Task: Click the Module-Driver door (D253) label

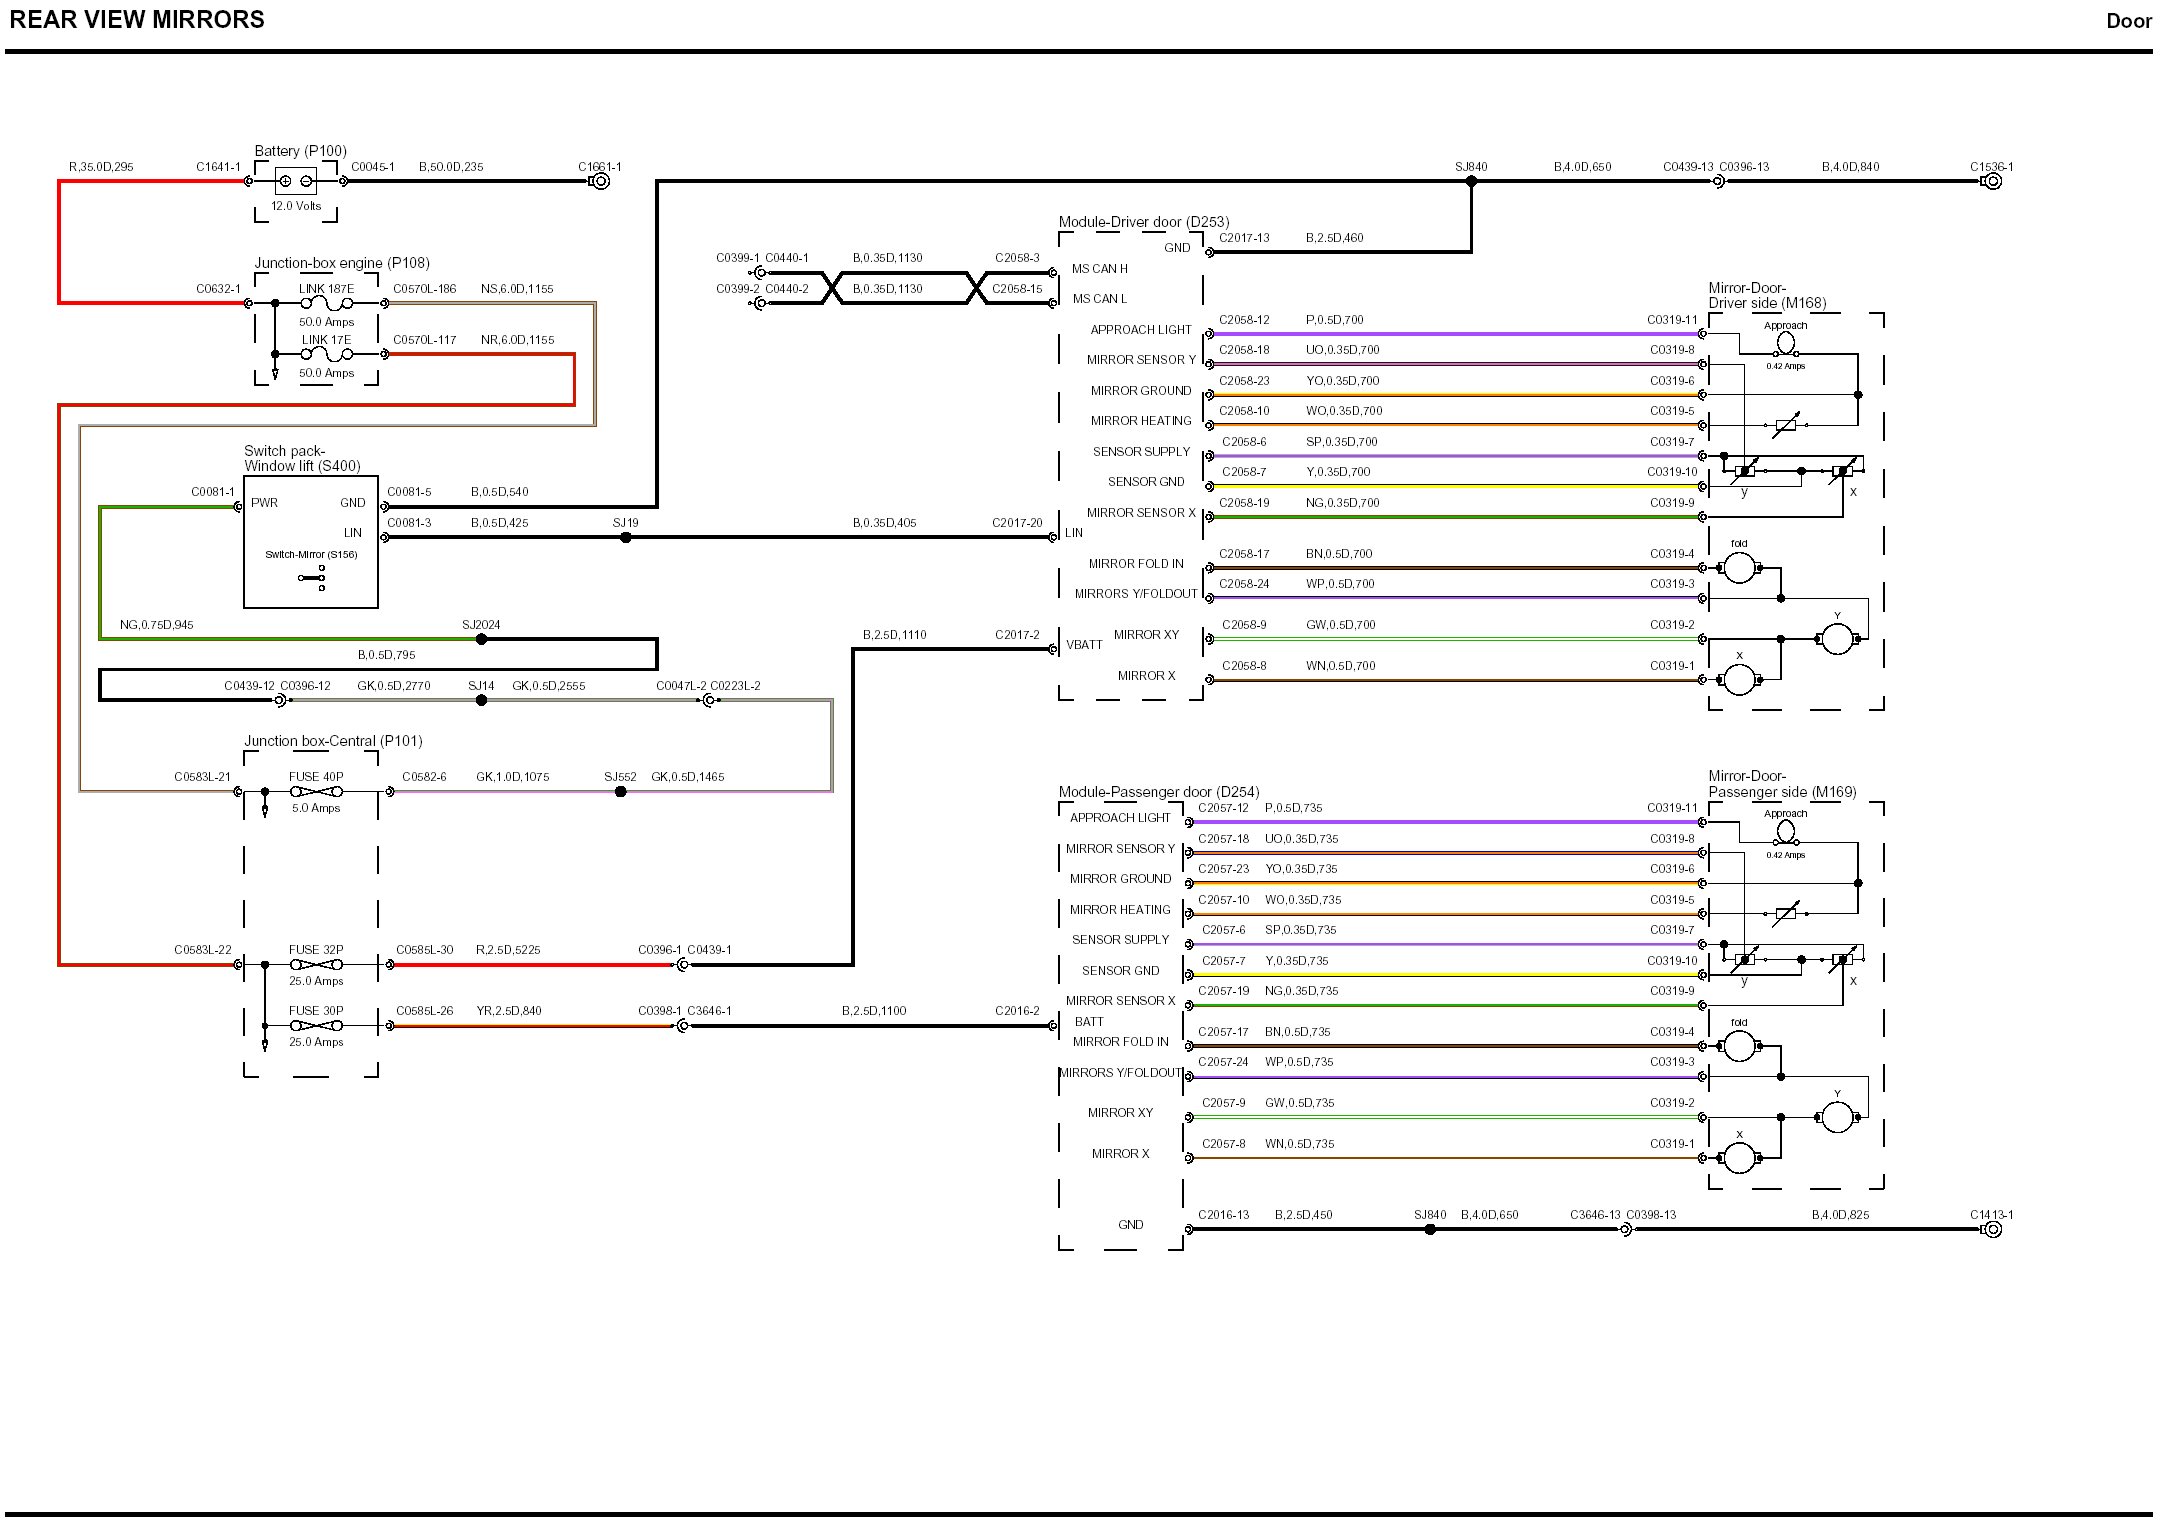Action: (x=1143, y=222)
